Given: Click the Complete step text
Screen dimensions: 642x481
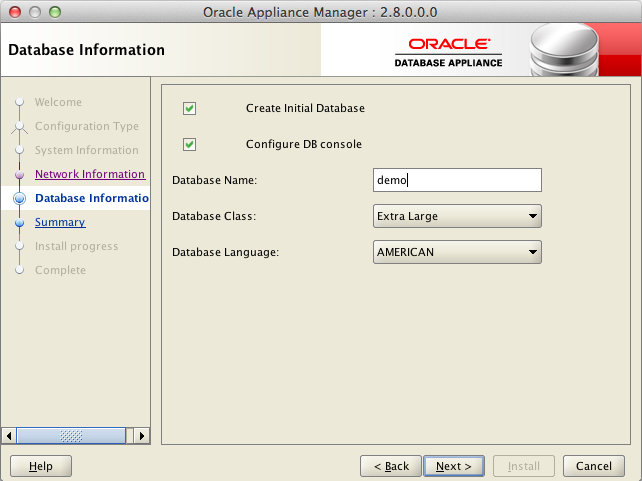Looking at the screenshot, I should pyautogui.click(x=60, y=270).
